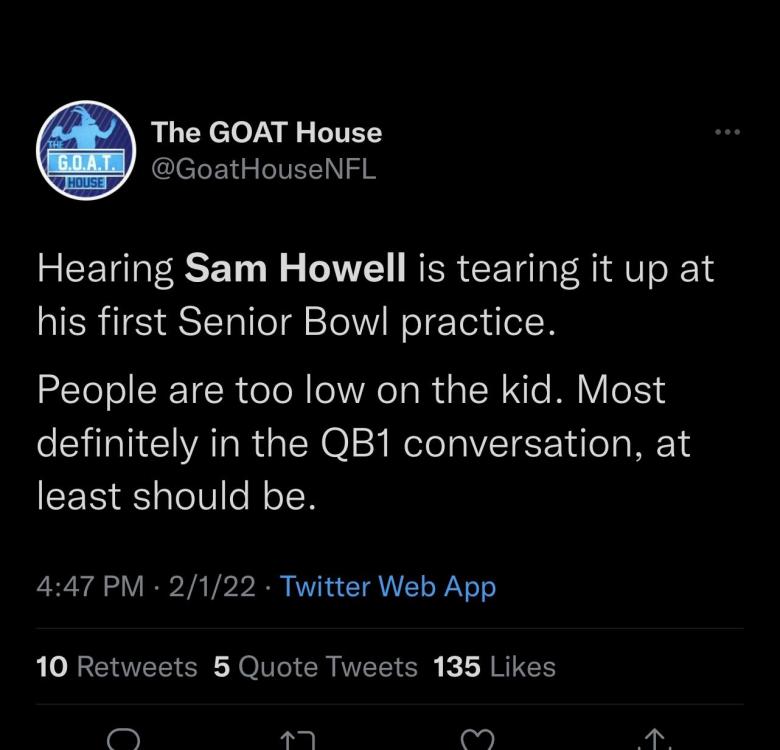Click the Twitter Web App source link
780x750 pixels.
click(x=388, y=586)
